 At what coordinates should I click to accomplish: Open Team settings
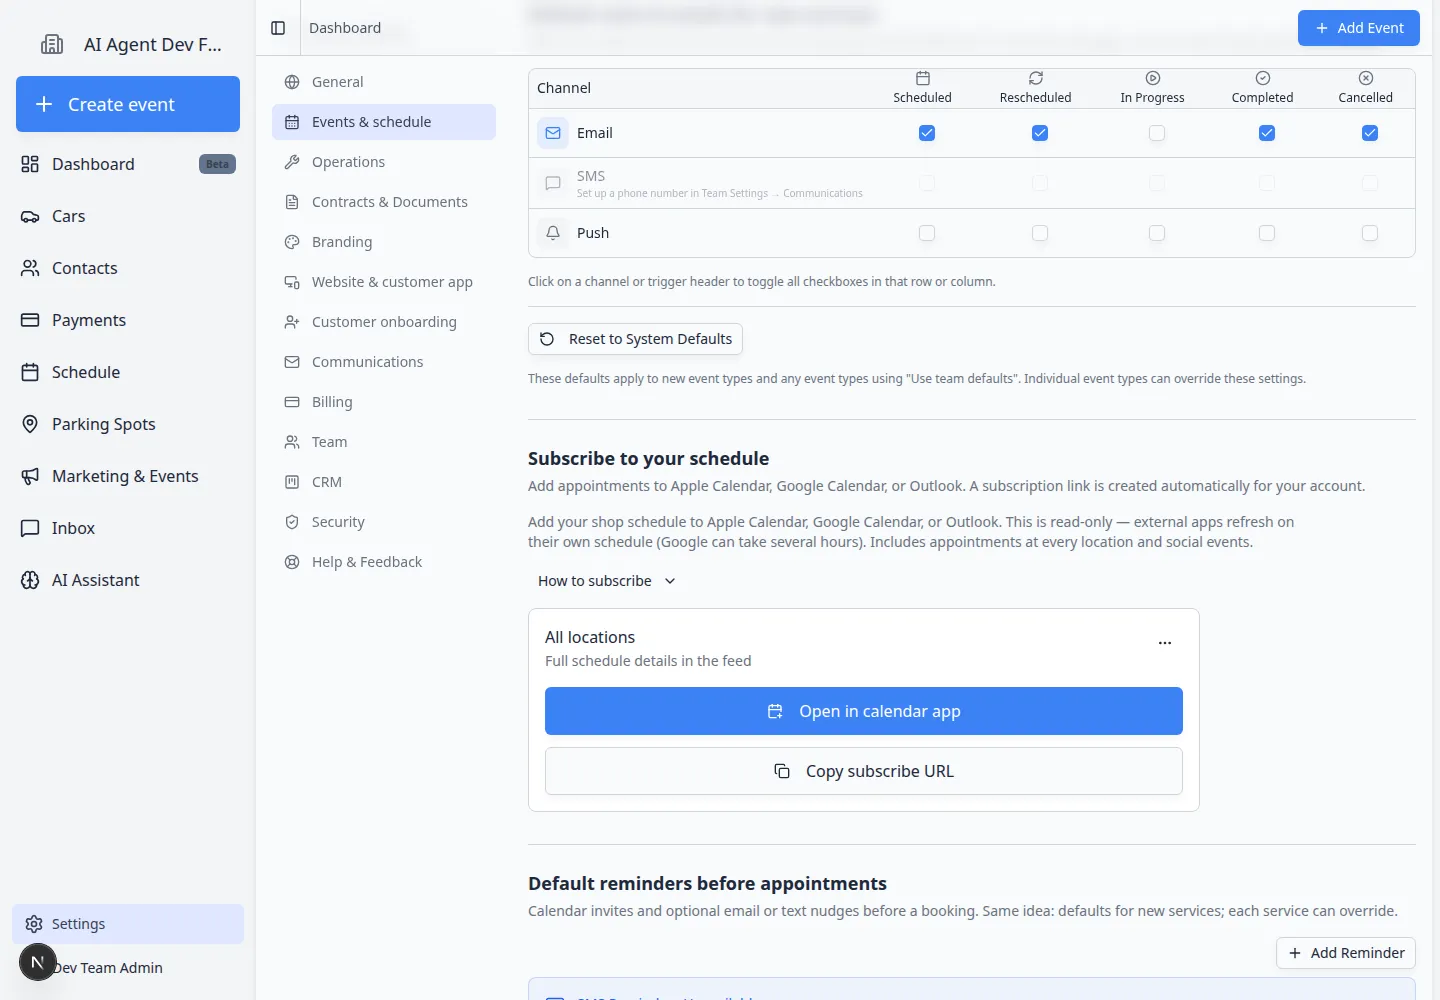[384, 442]
